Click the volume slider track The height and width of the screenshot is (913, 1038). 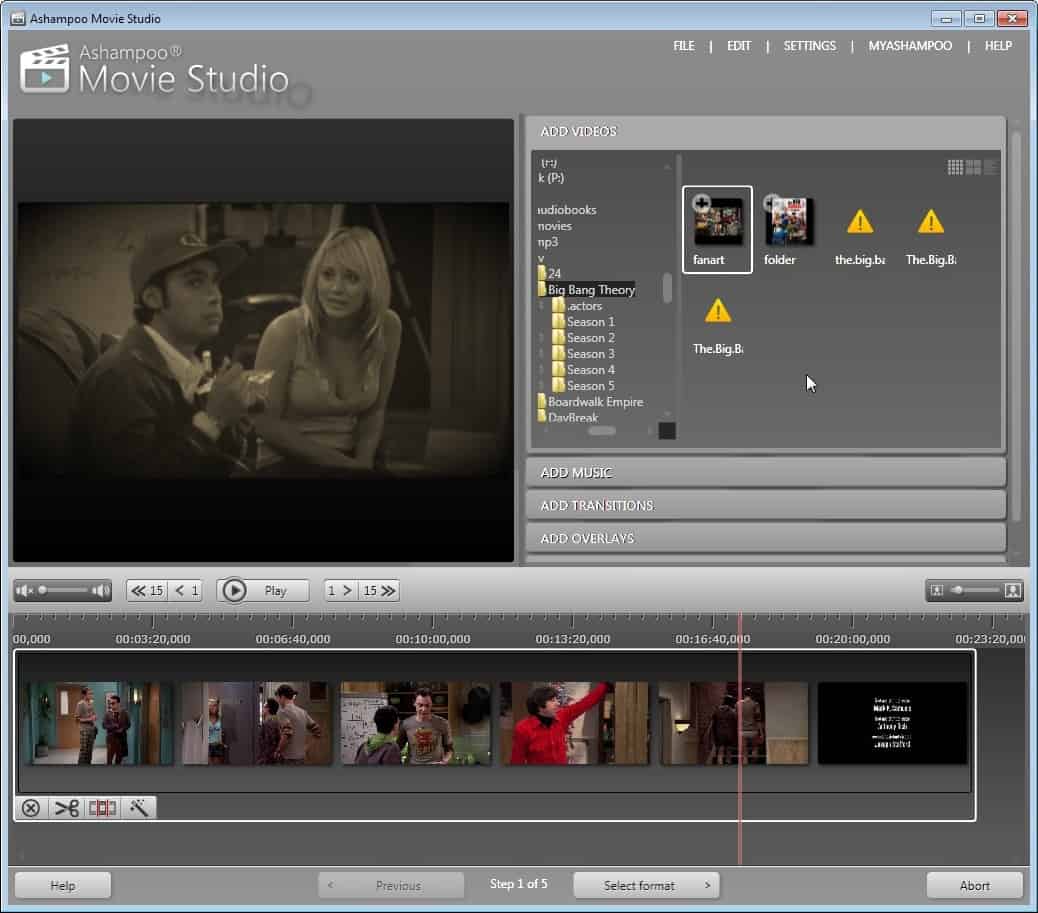(x=68, y=591)
